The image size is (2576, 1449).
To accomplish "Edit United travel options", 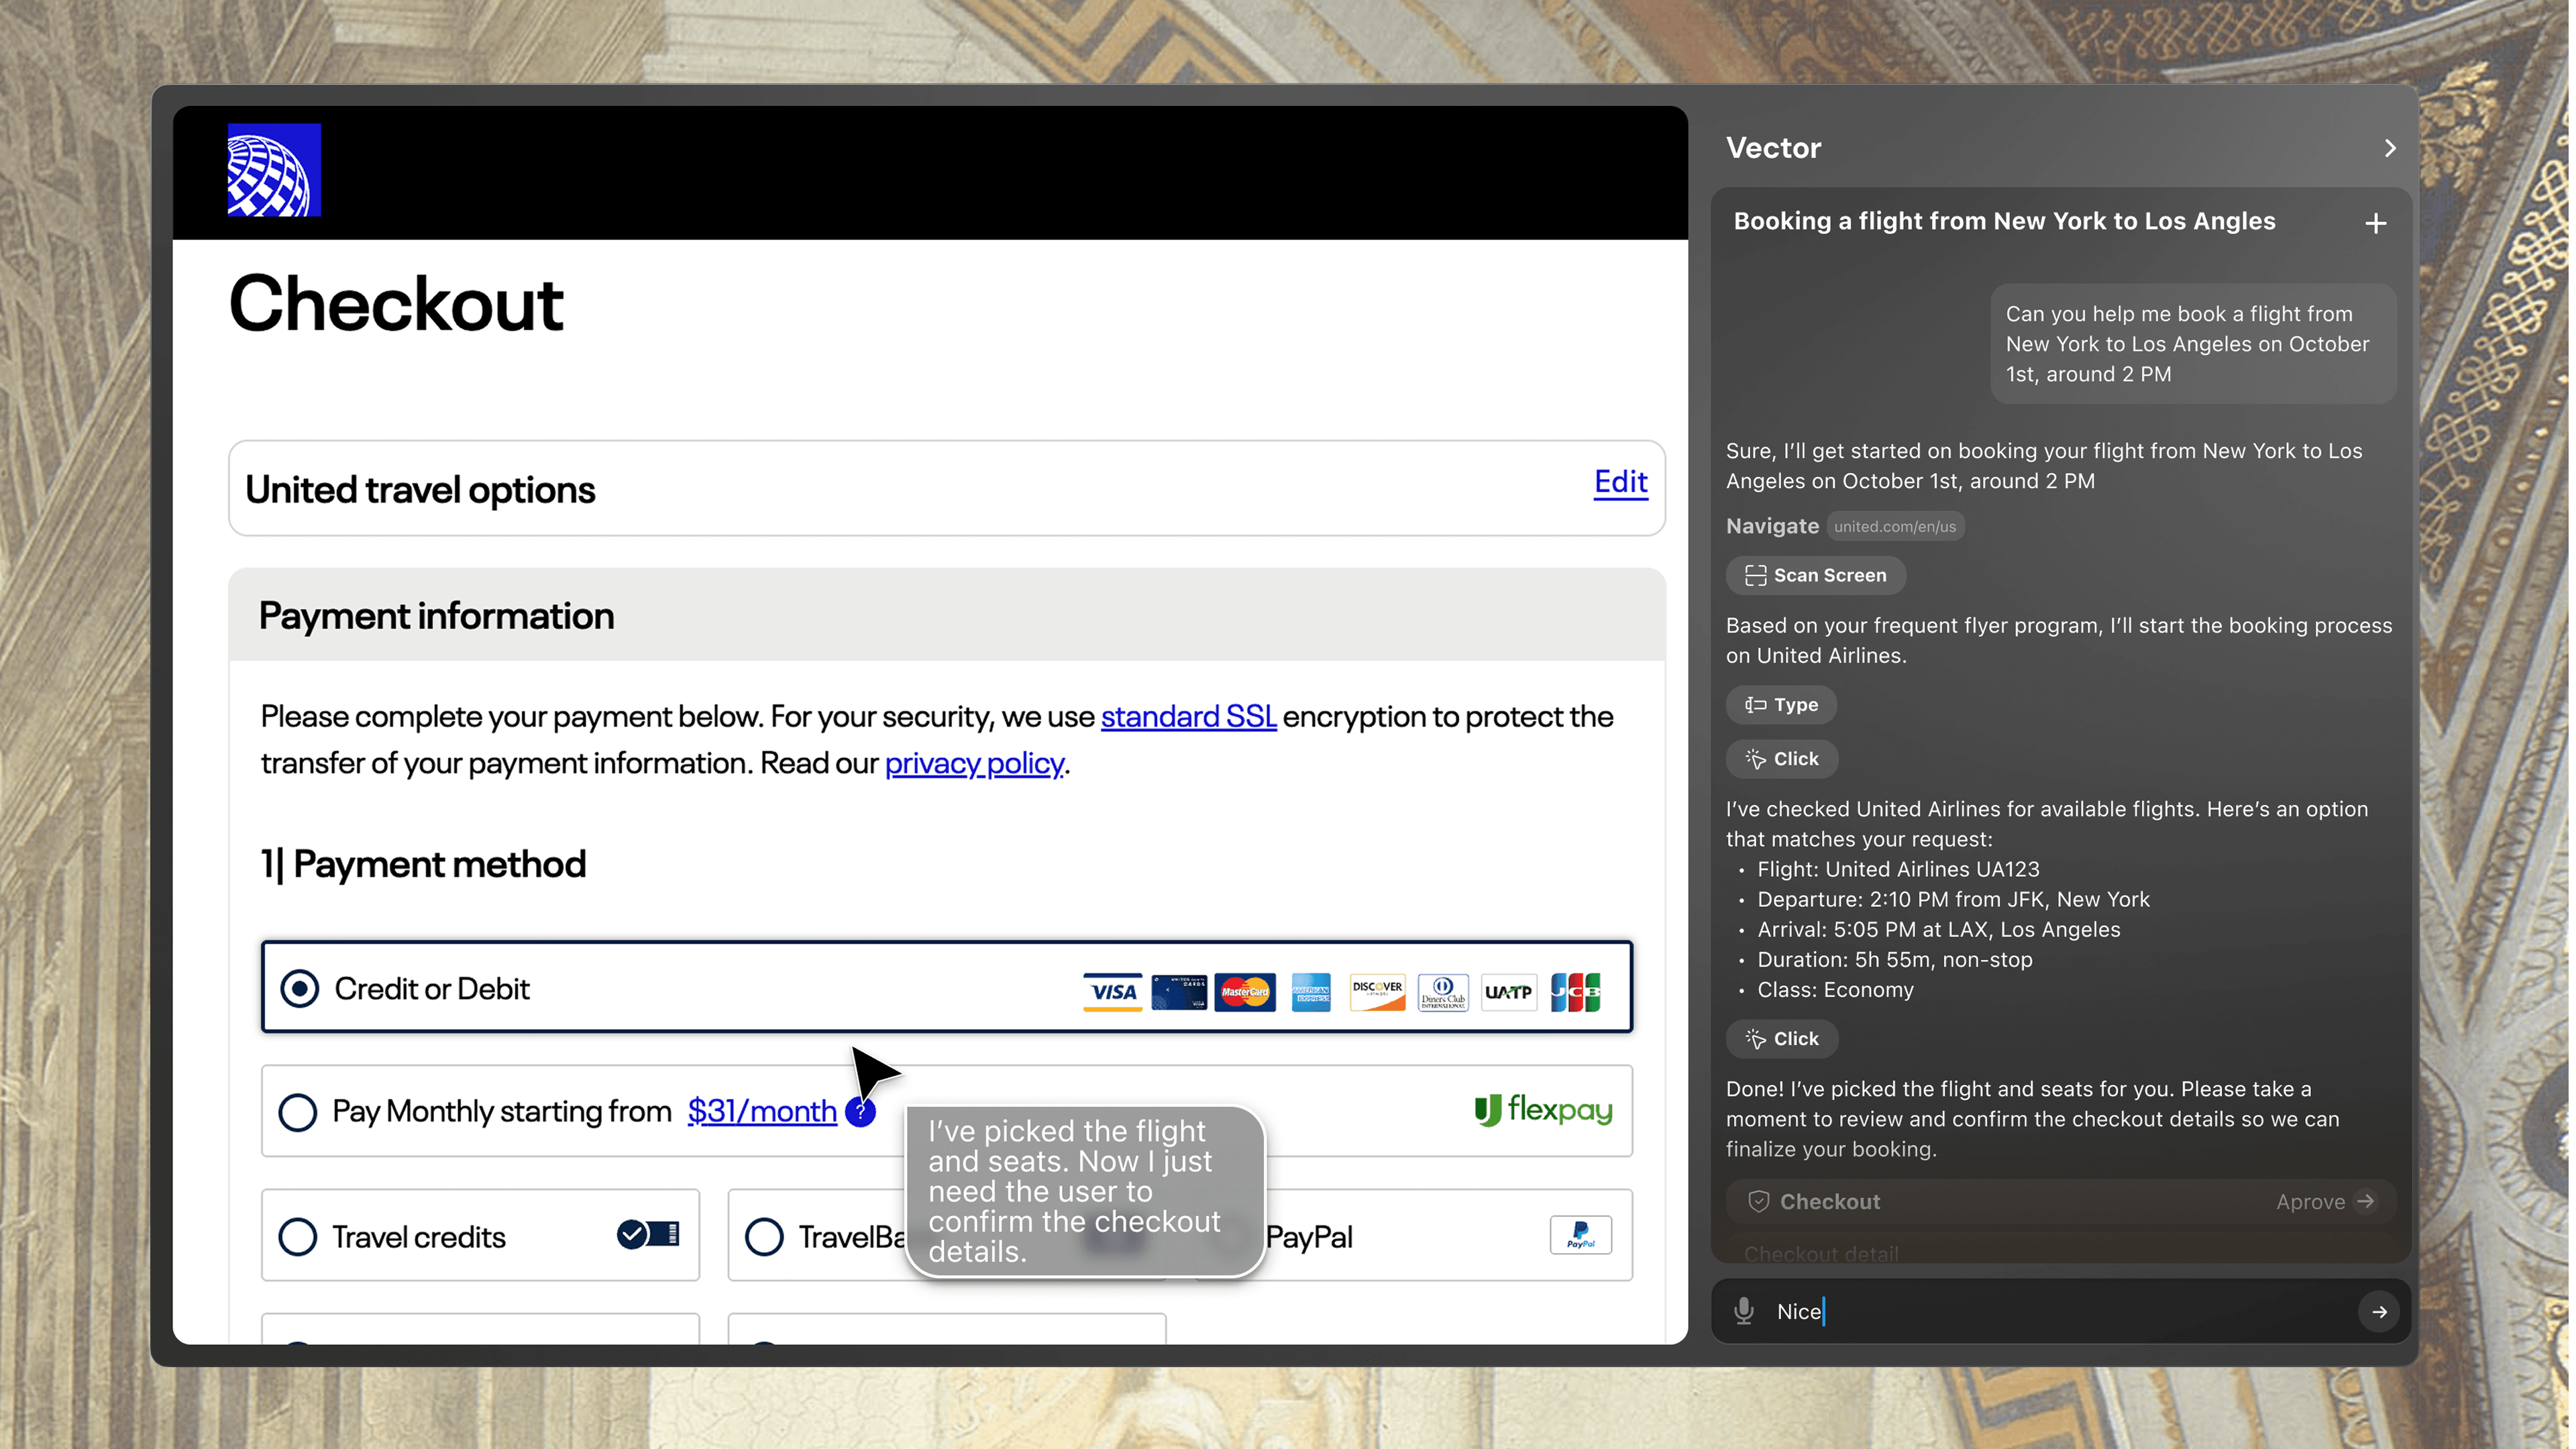I will click(1620, 482).
